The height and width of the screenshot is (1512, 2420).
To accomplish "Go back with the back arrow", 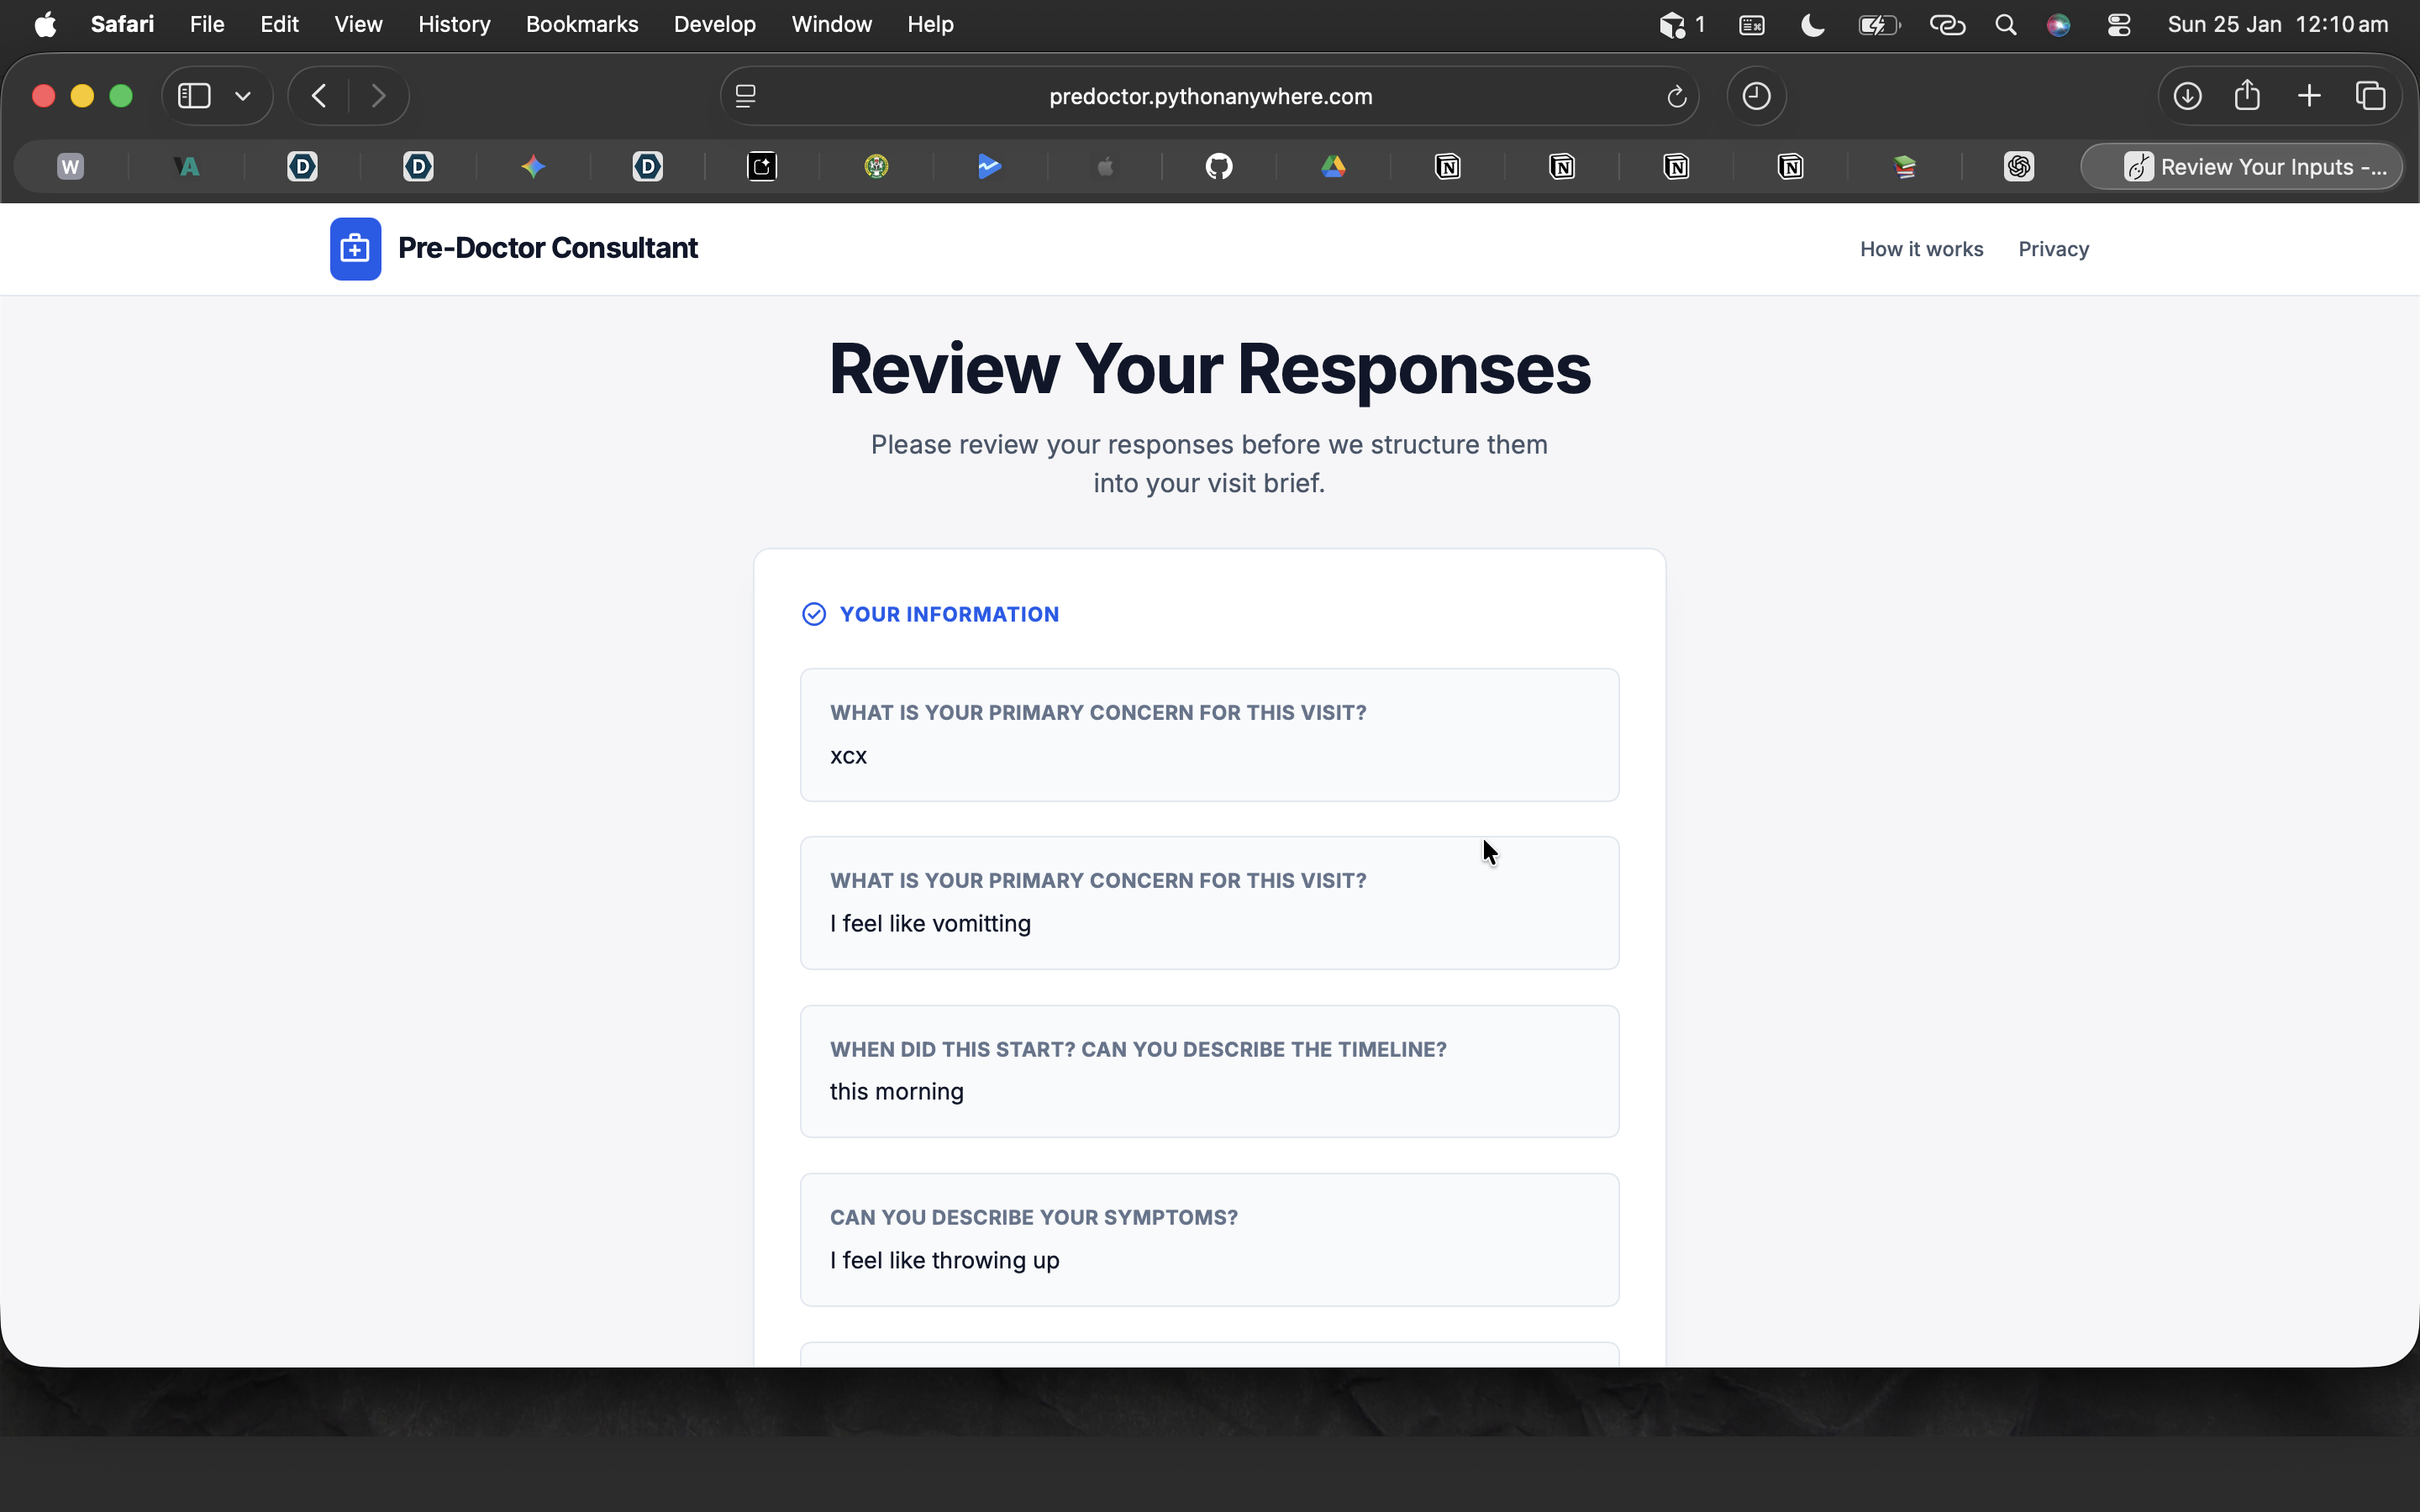I will click(319, 96).
